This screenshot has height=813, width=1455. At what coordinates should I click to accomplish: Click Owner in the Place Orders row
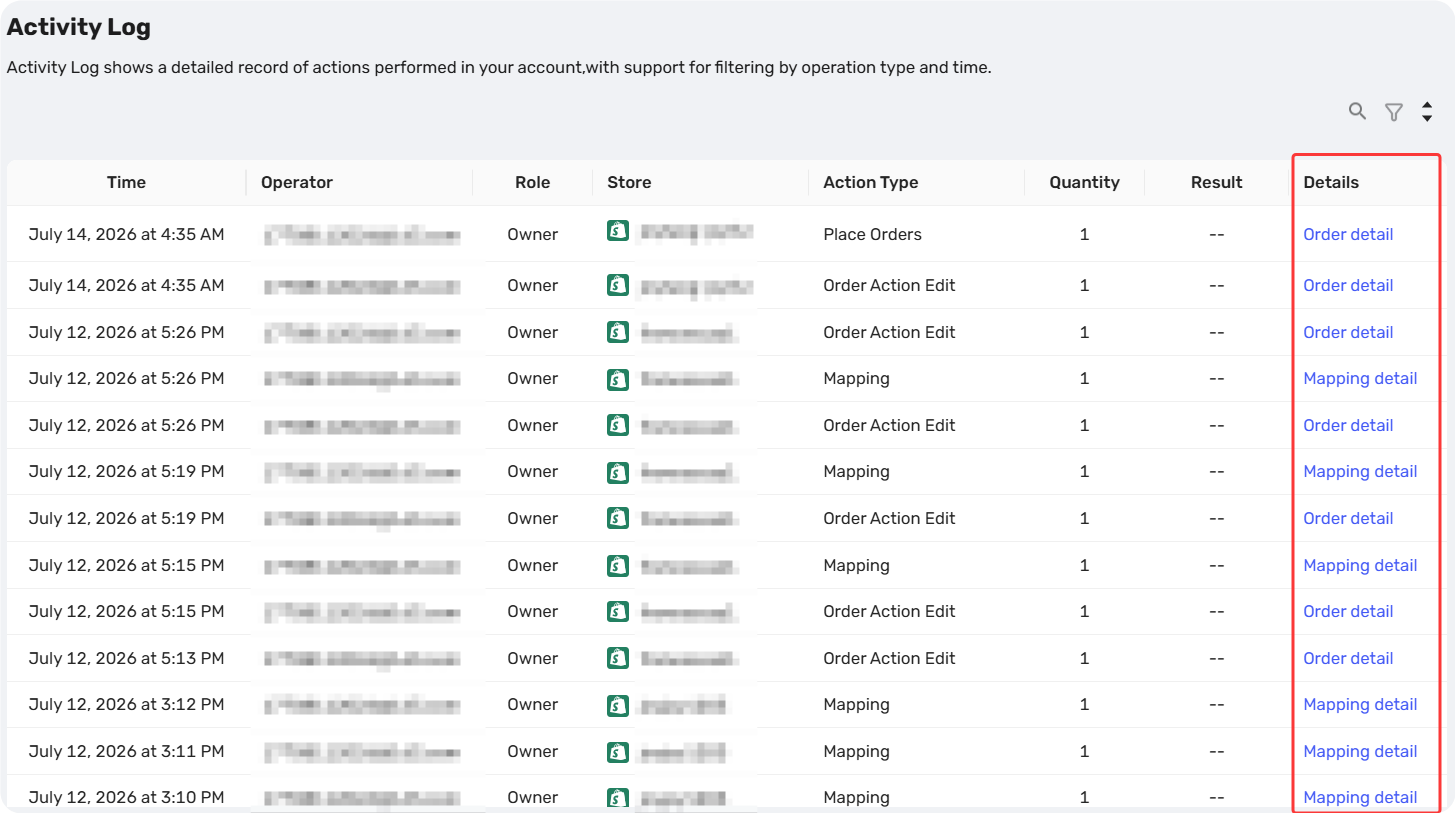coord(532,234)
